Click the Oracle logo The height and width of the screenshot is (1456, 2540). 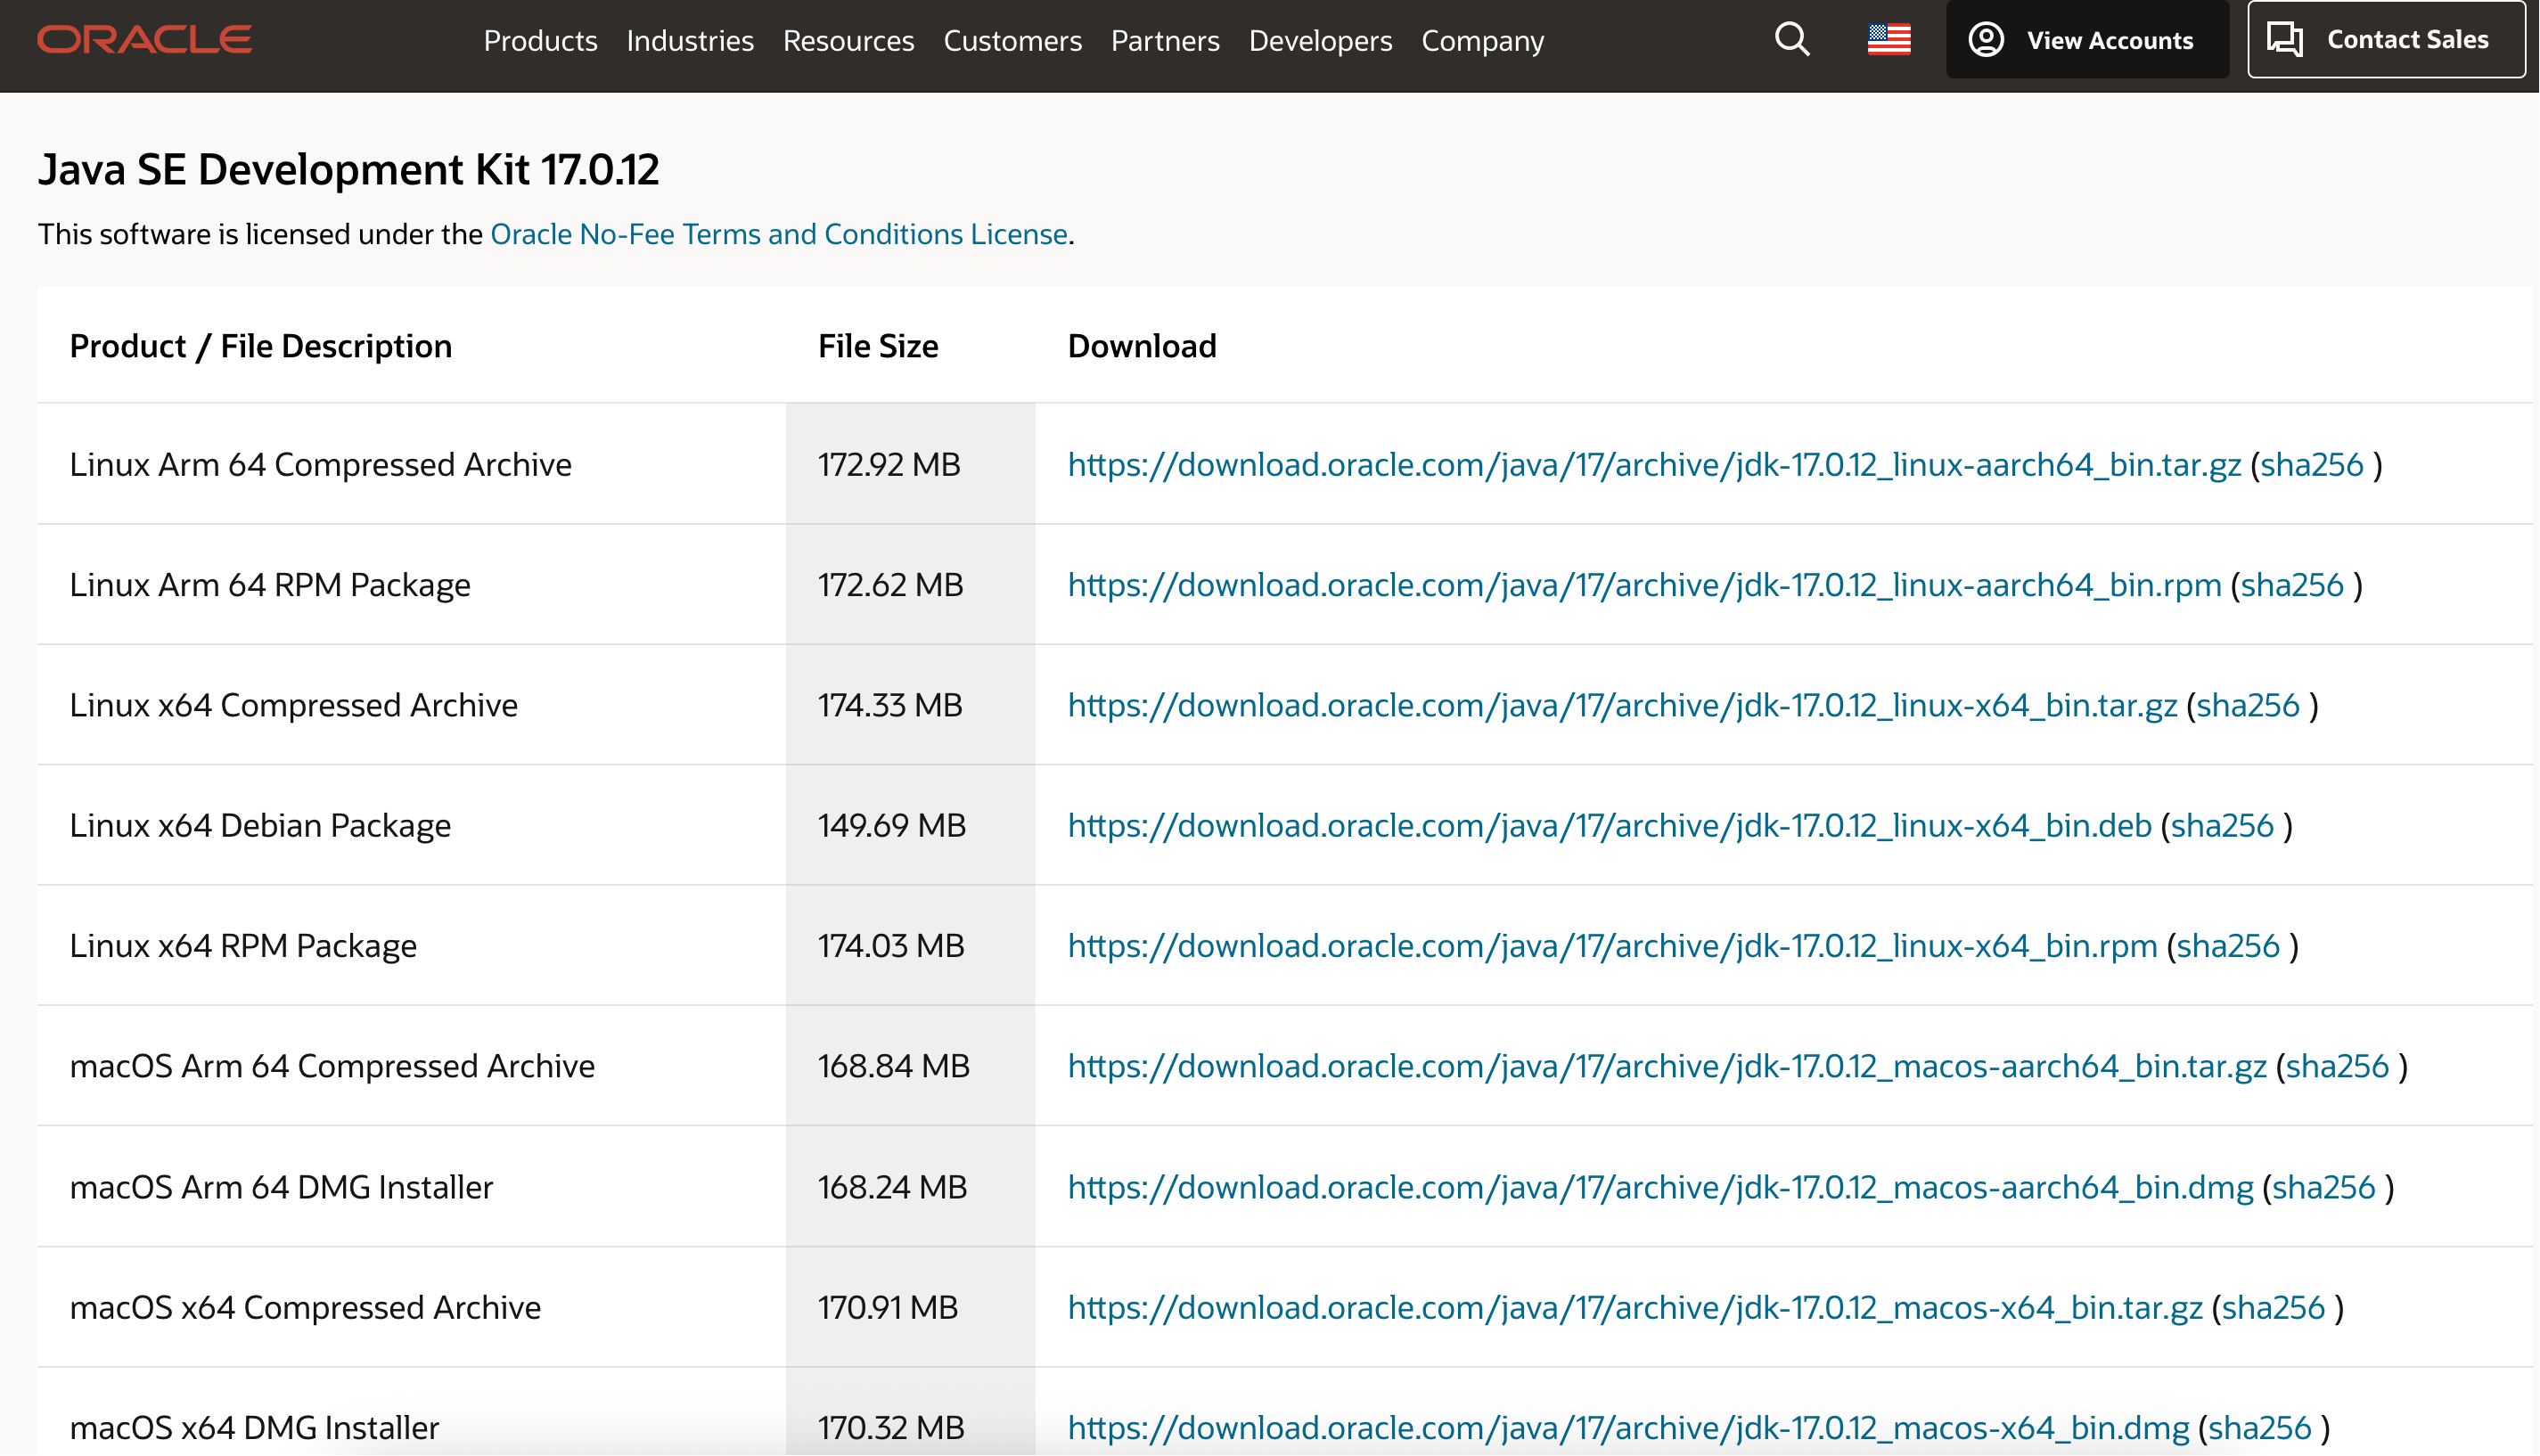(x=145, y=39)
